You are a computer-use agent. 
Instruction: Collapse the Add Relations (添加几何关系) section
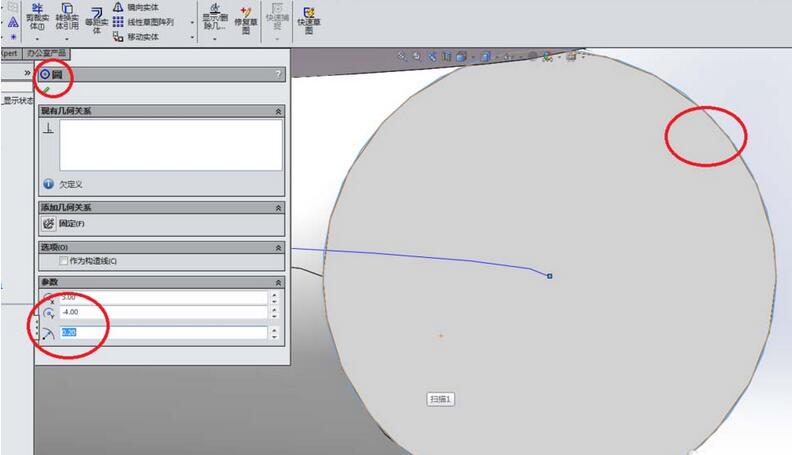point(278,208)
